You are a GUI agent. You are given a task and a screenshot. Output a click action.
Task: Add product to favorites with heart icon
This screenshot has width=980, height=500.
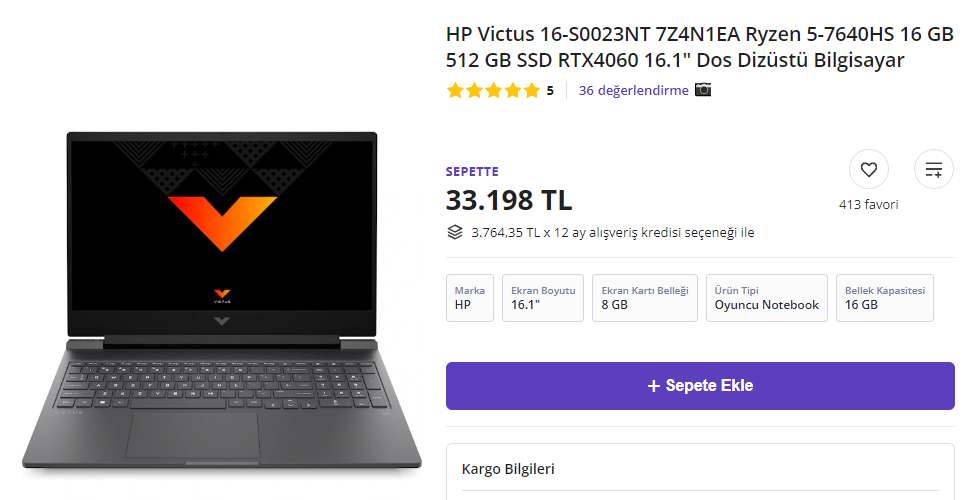pyautogui.click(x=869, y=169)
